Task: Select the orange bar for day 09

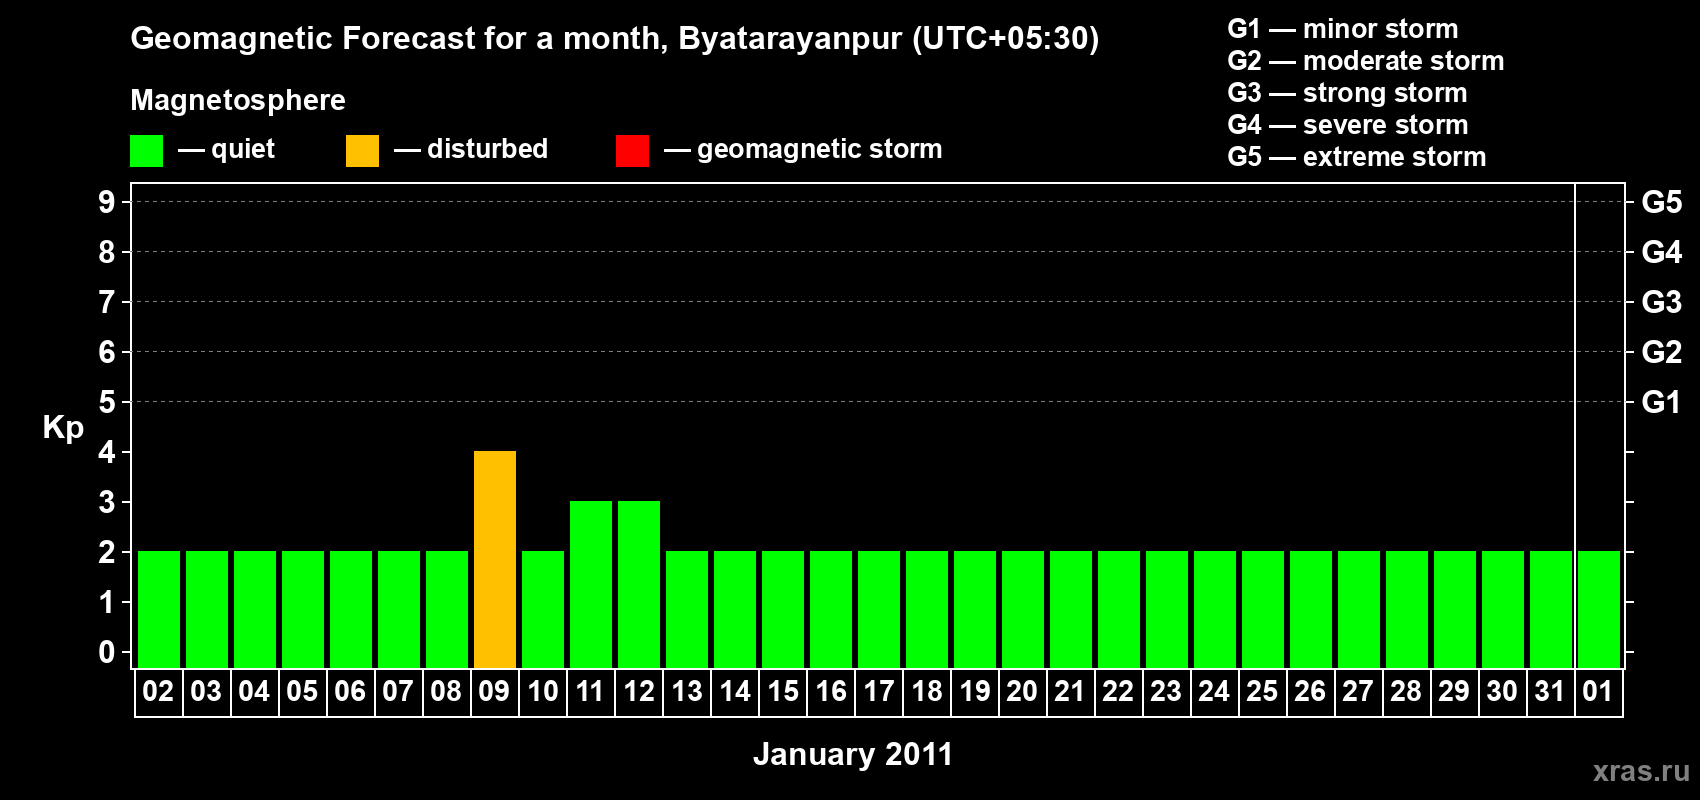Action: point(495,559)
